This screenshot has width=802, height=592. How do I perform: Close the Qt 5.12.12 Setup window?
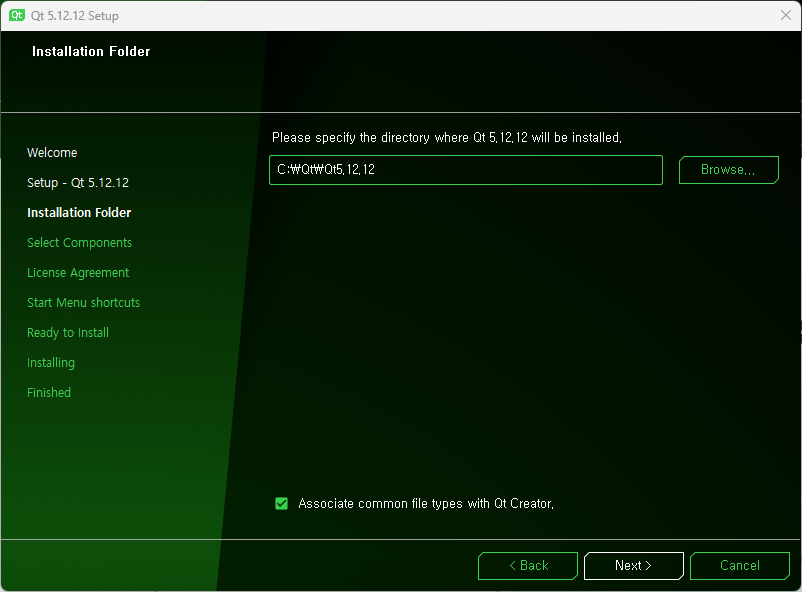coord(786,15)
